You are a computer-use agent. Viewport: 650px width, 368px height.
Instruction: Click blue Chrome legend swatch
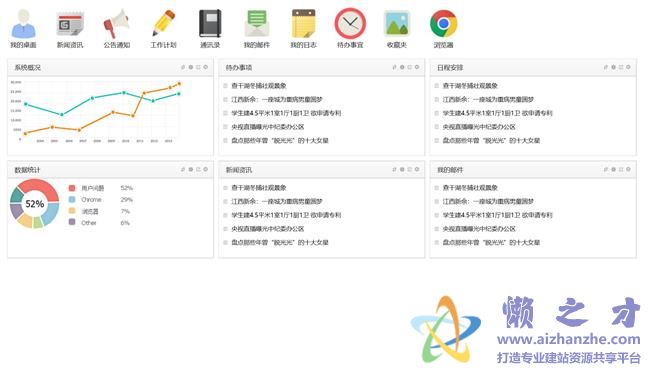72,199
